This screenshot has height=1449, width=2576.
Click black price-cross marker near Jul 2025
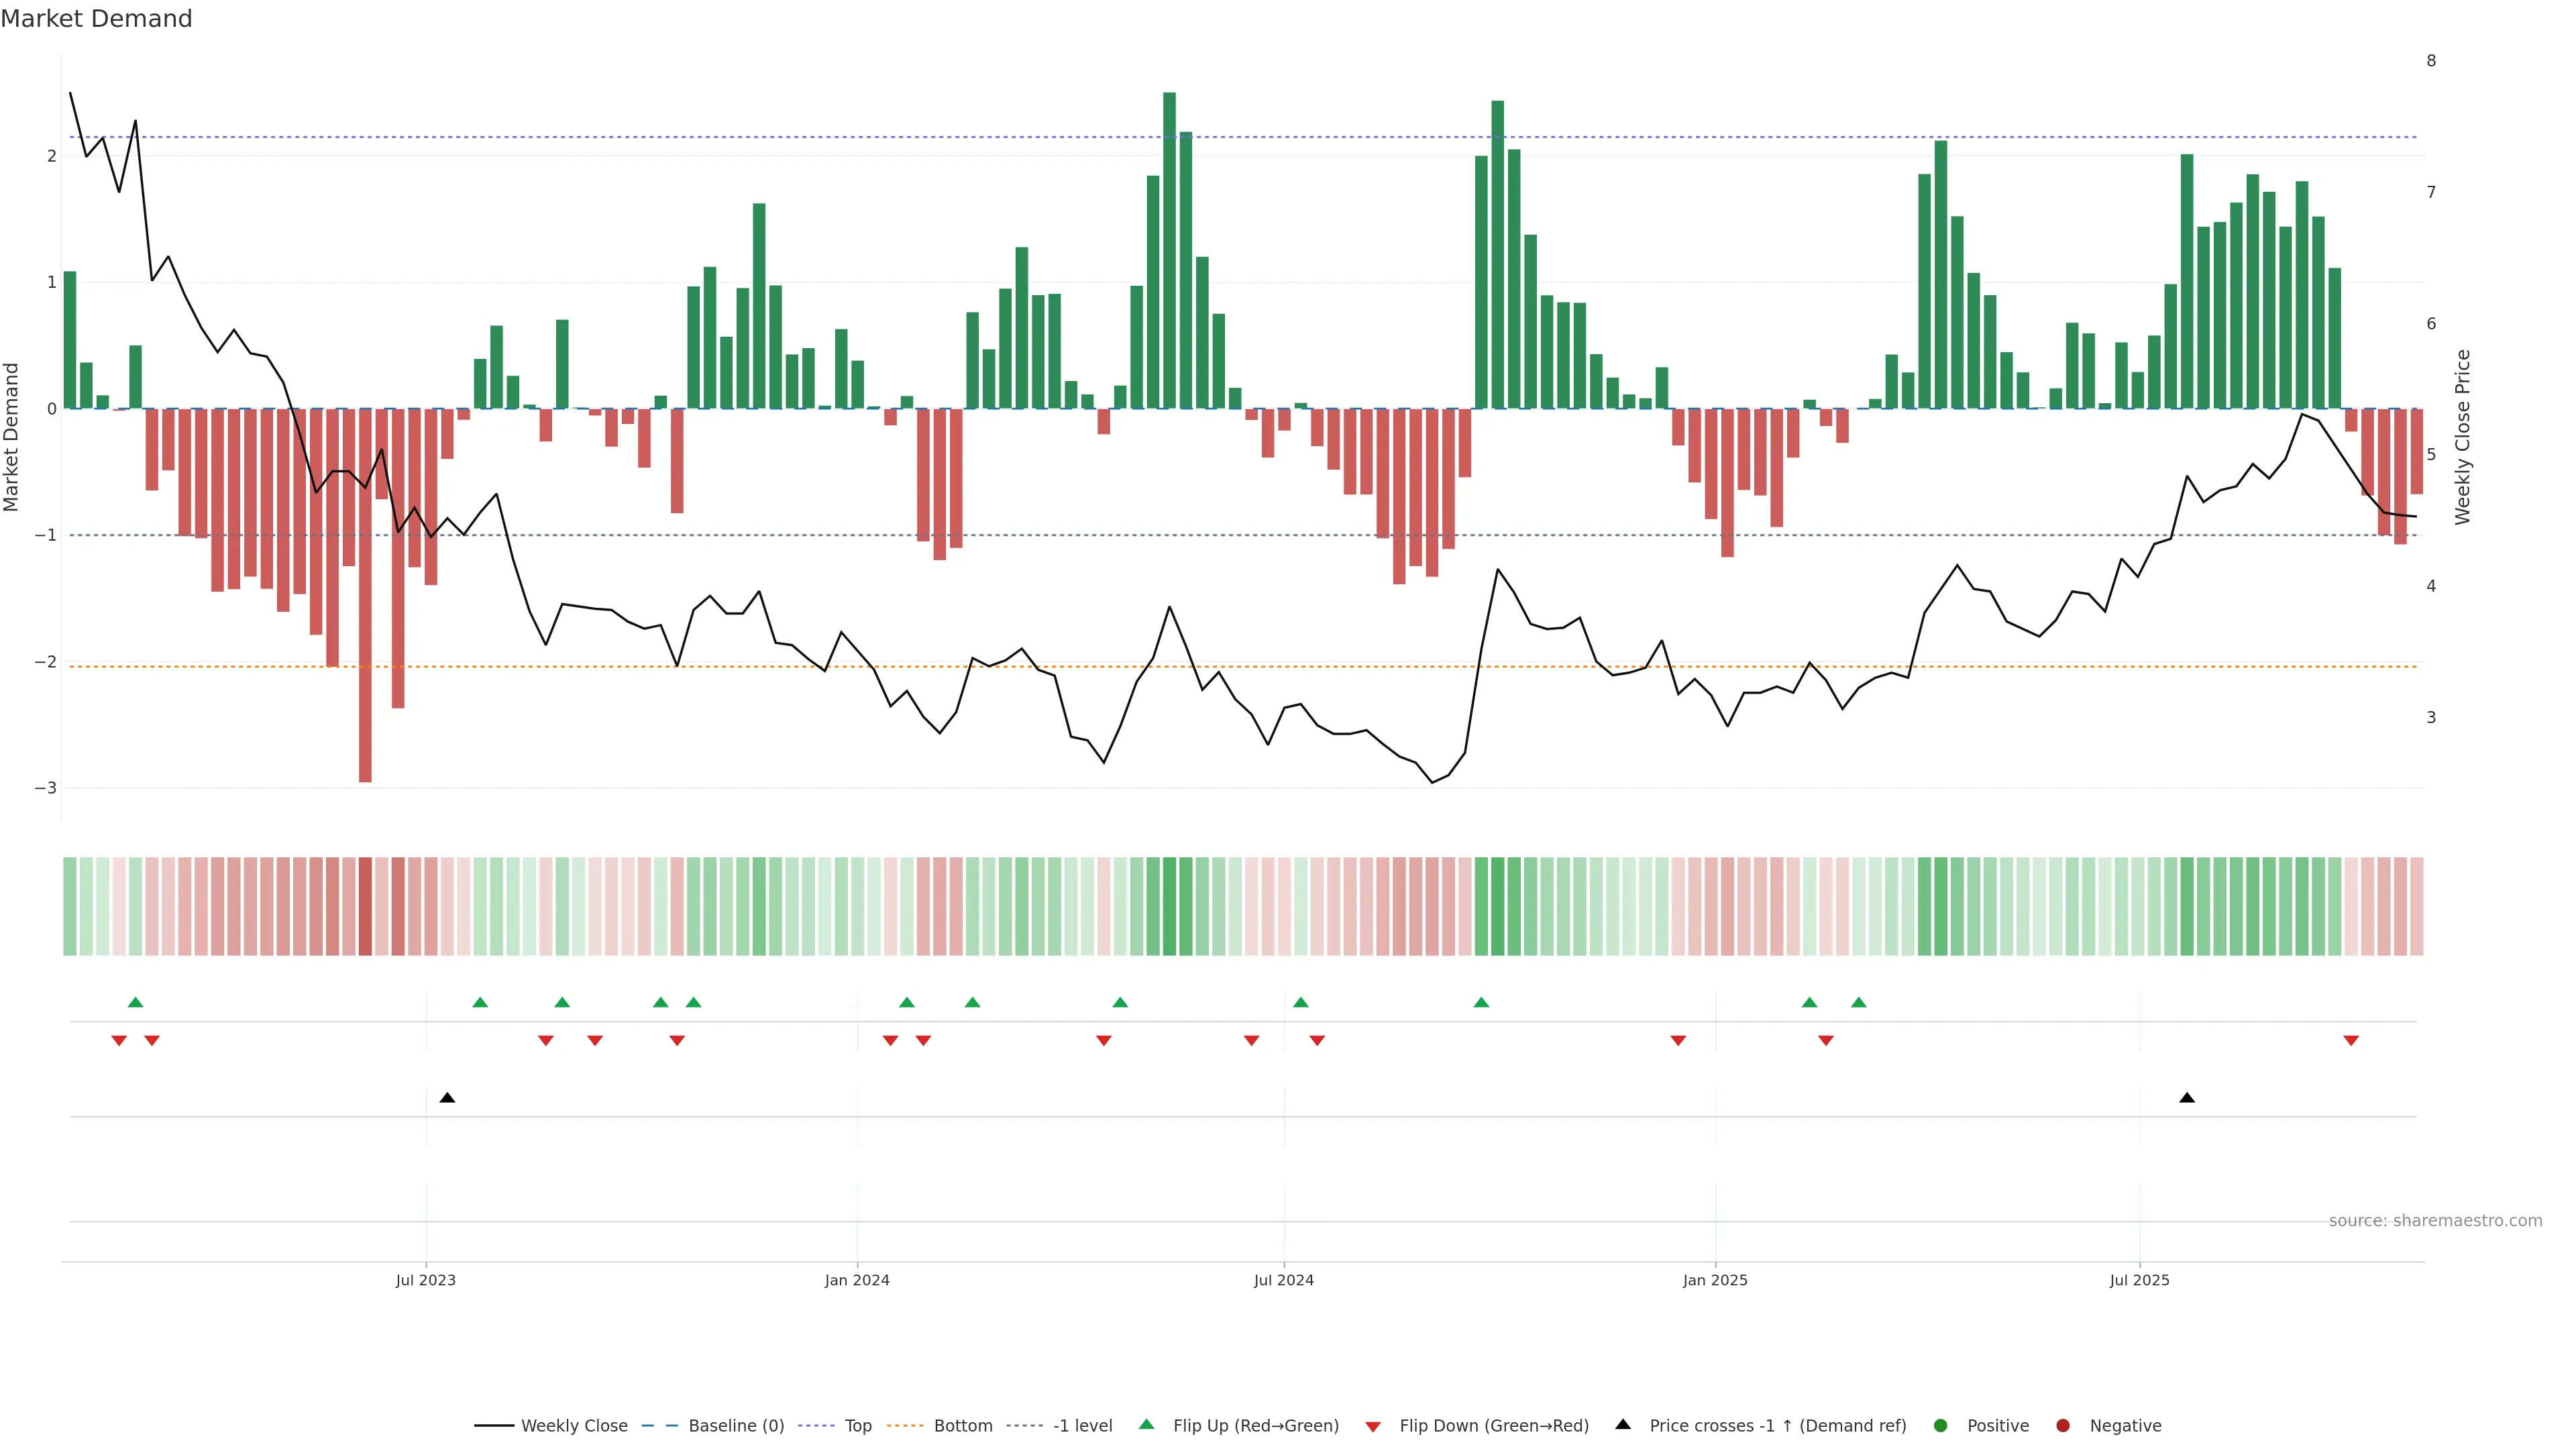tap(2187, 1098)
